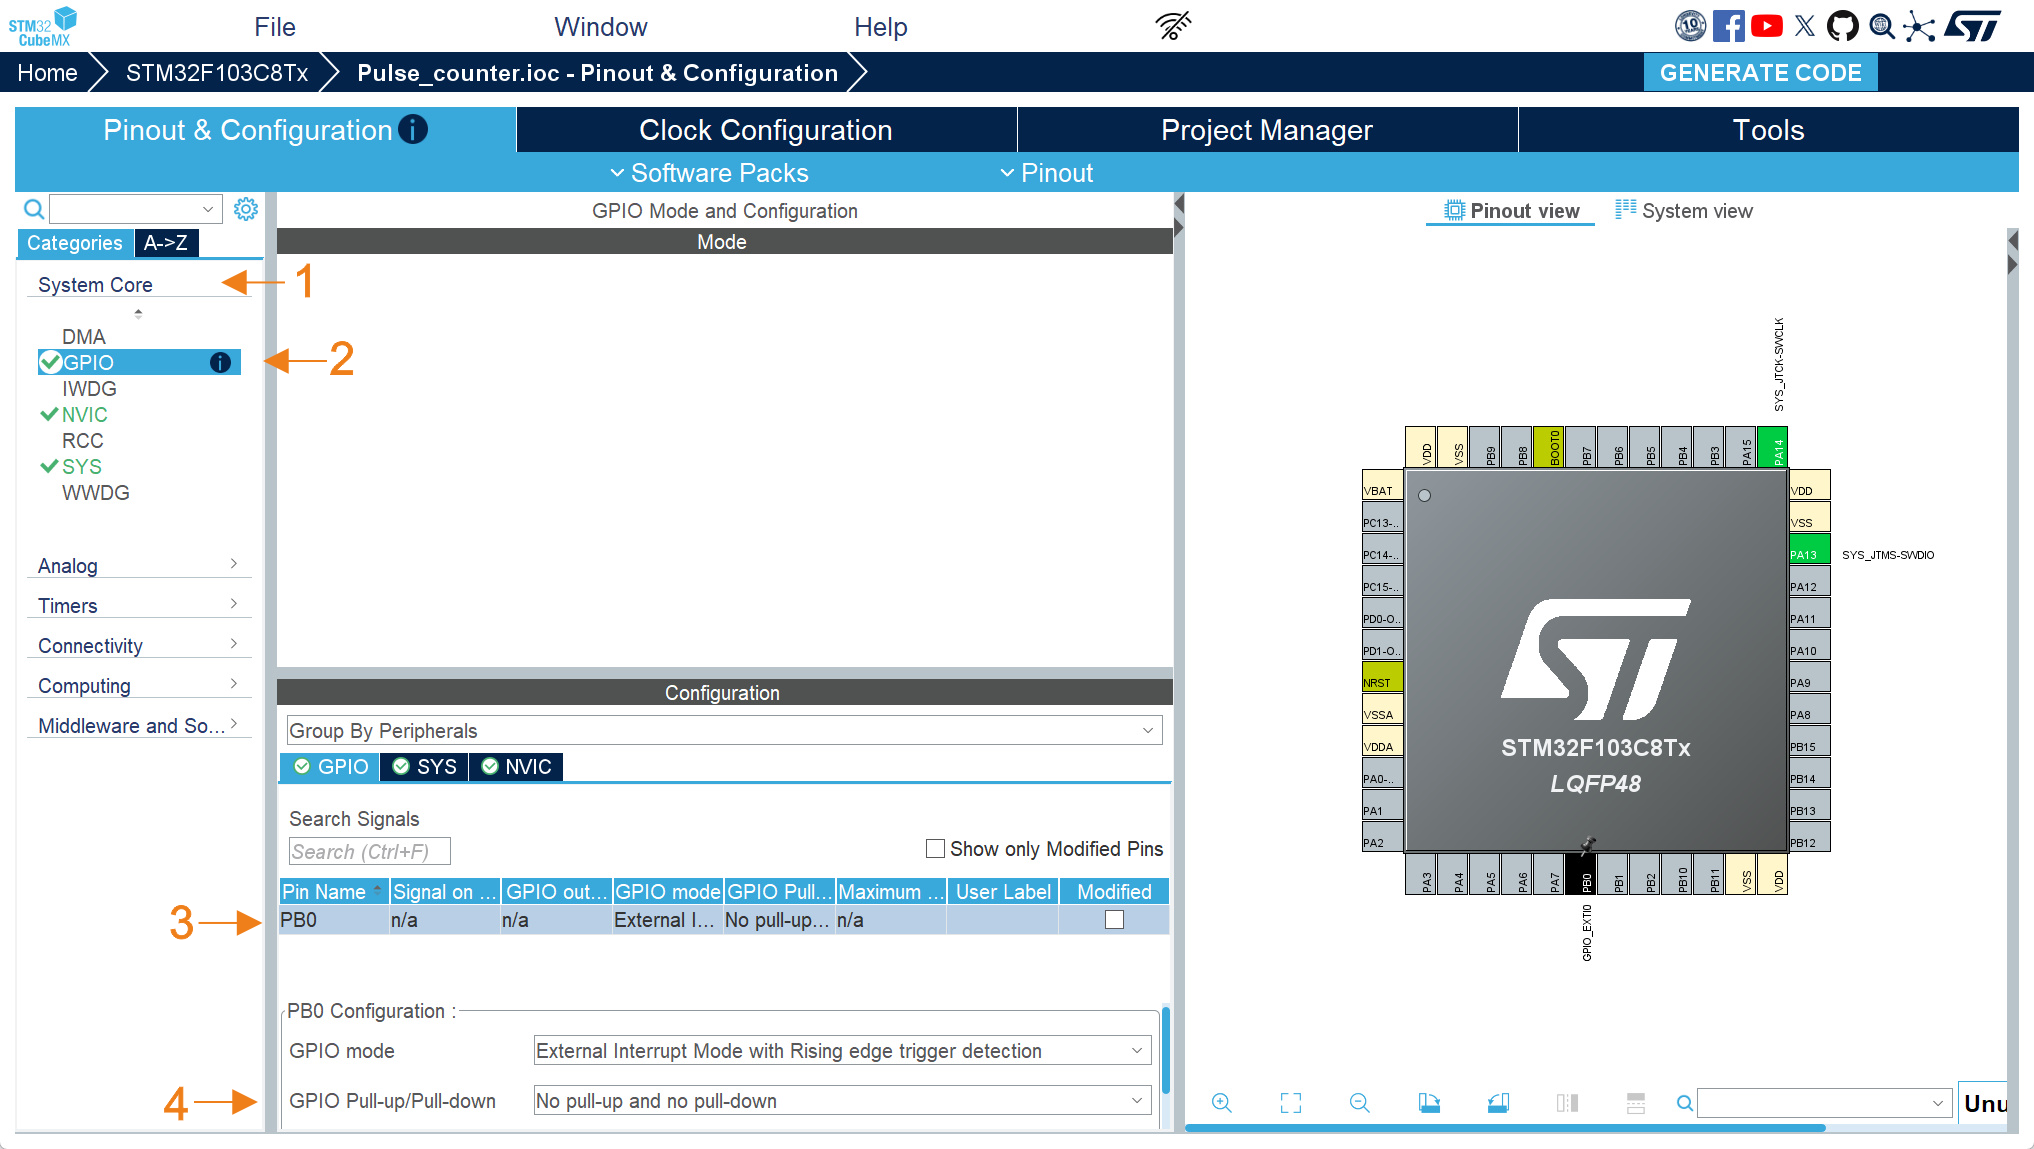Select the A->Z view tab
Viewport: 2034px width, 1149px height.
tap(166, 243)
